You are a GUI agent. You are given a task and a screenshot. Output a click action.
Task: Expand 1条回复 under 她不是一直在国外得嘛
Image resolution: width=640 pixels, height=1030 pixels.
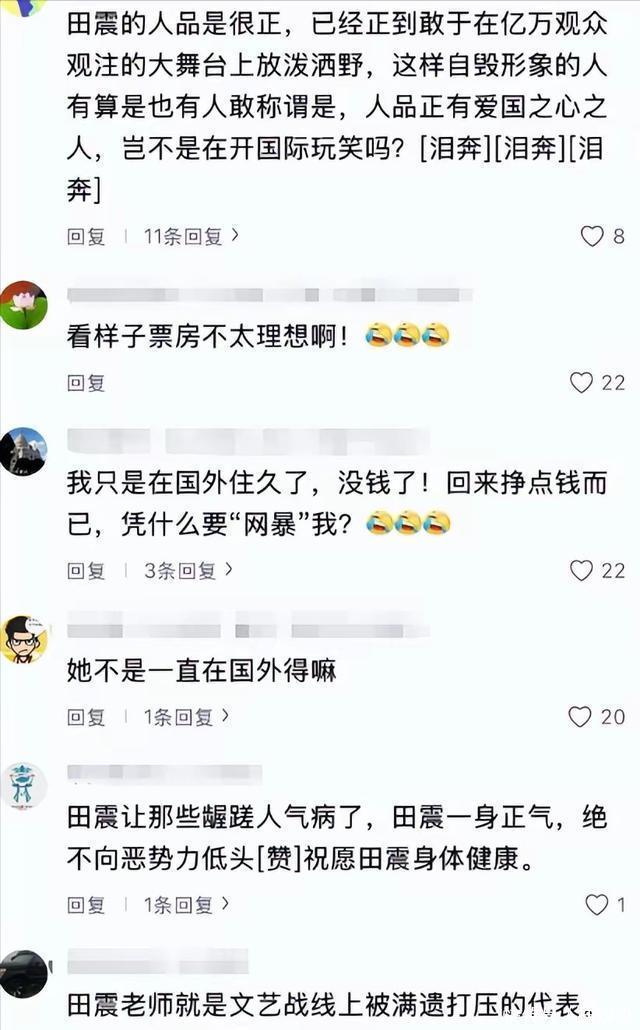pos(187,717)
